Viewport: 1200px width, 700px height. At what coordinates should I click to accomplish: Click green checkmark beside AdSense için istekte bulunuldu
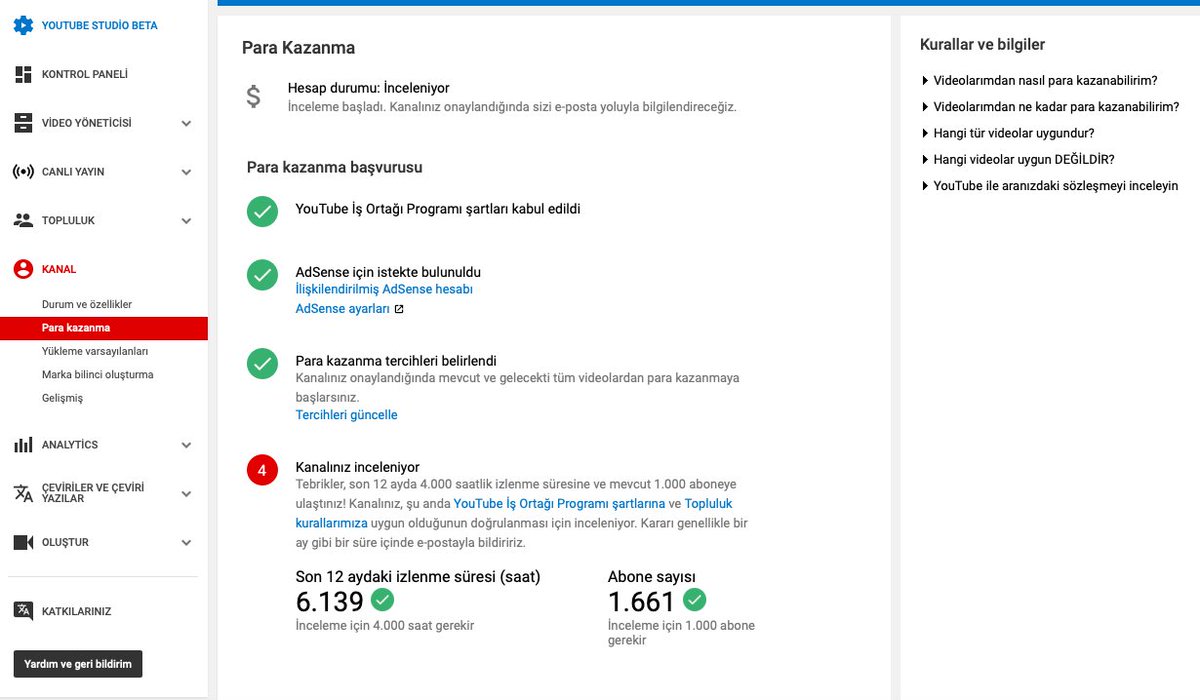[262, 274]
